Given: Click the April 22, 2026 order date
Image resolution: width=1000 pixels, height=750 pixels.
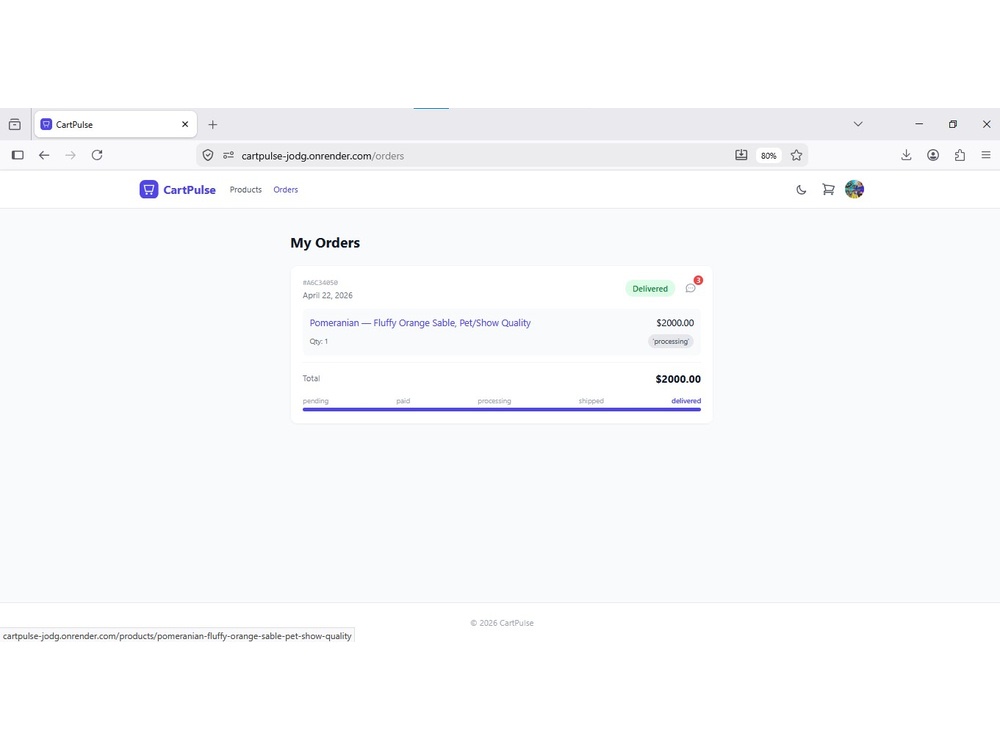Looking at the screenshot, I should coord(328,295).
